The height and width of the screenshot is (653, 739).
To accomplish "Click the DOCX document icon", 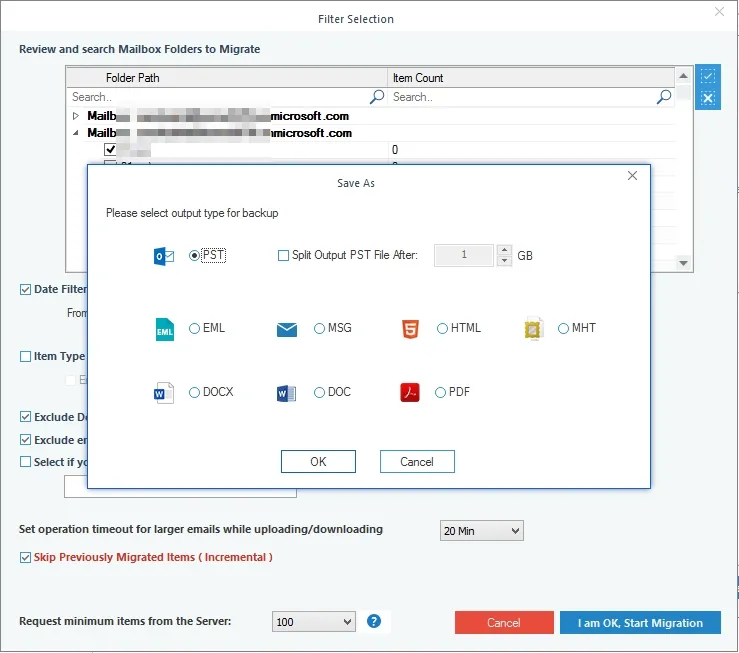I will [x=164, y=392].
